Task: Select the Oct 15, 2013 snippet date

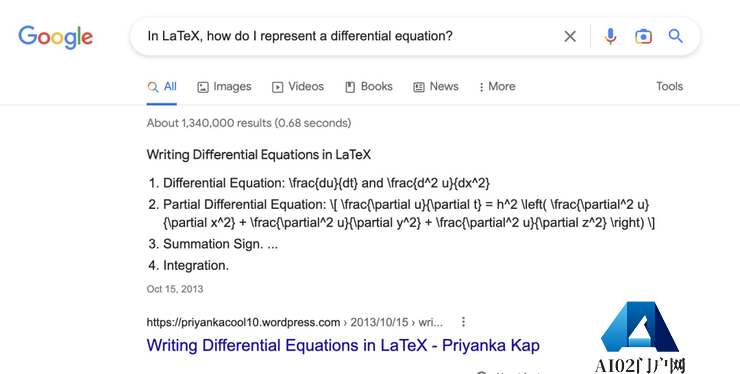Action: click(175, 289)
